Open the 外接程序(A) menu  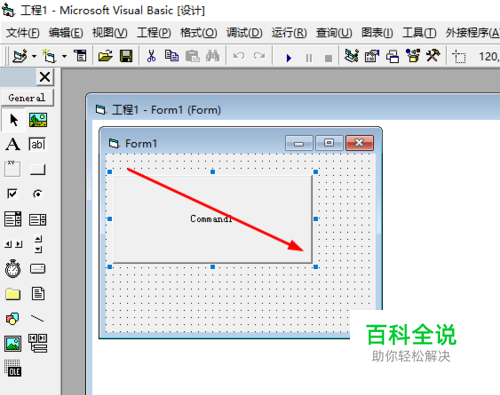(x=473, y=33)
